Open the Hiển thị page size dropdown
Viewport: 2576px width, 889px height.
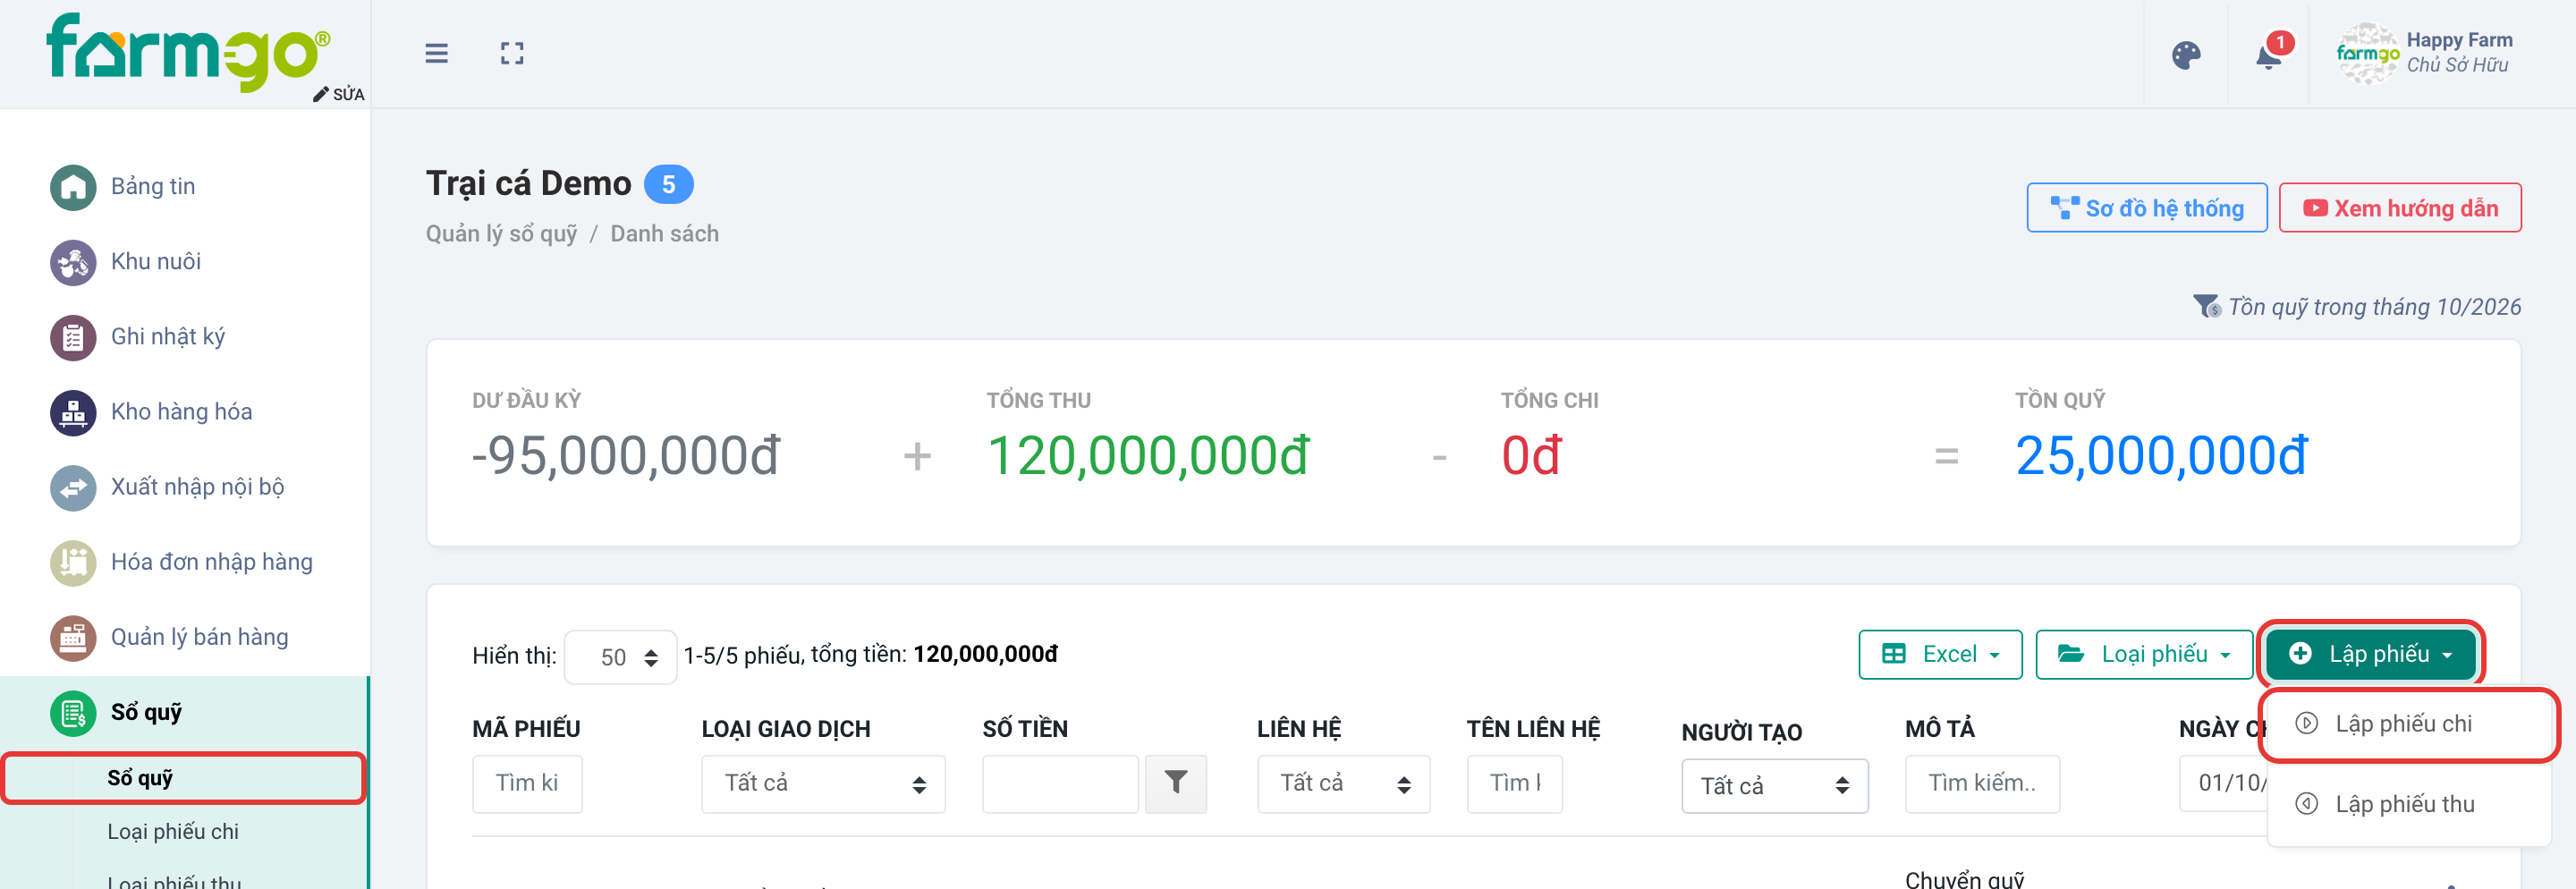(620, 656)
